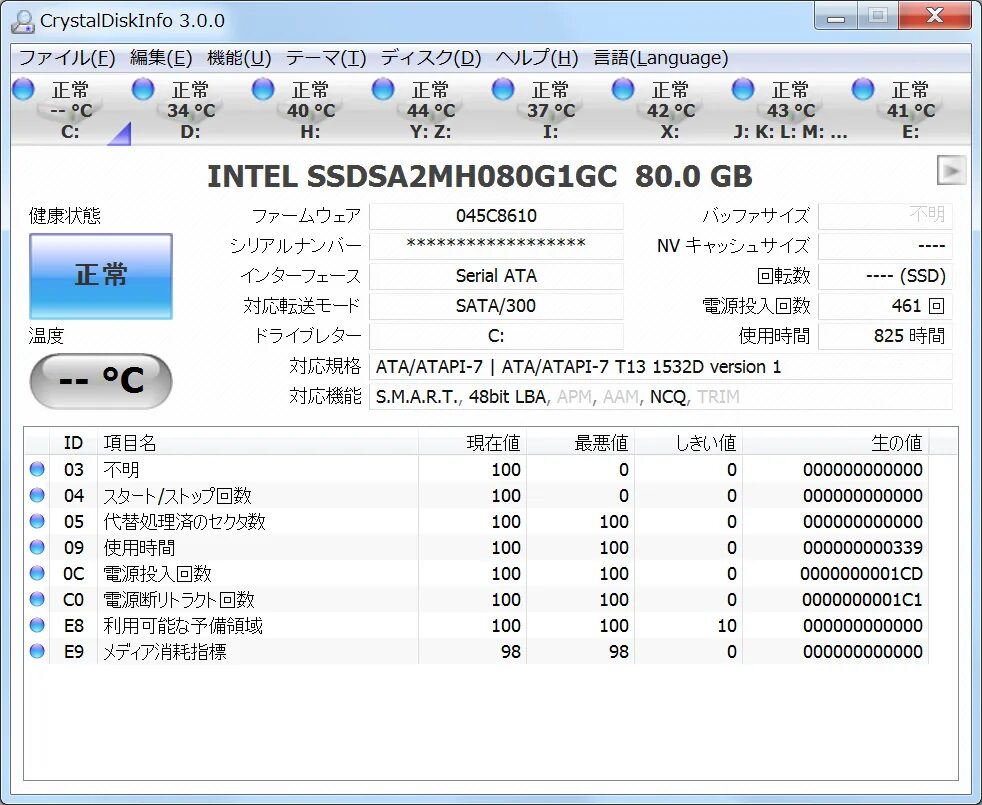Select the J: K: L: M: drive orb
982x805 pixels.
(x=743, y=90)
